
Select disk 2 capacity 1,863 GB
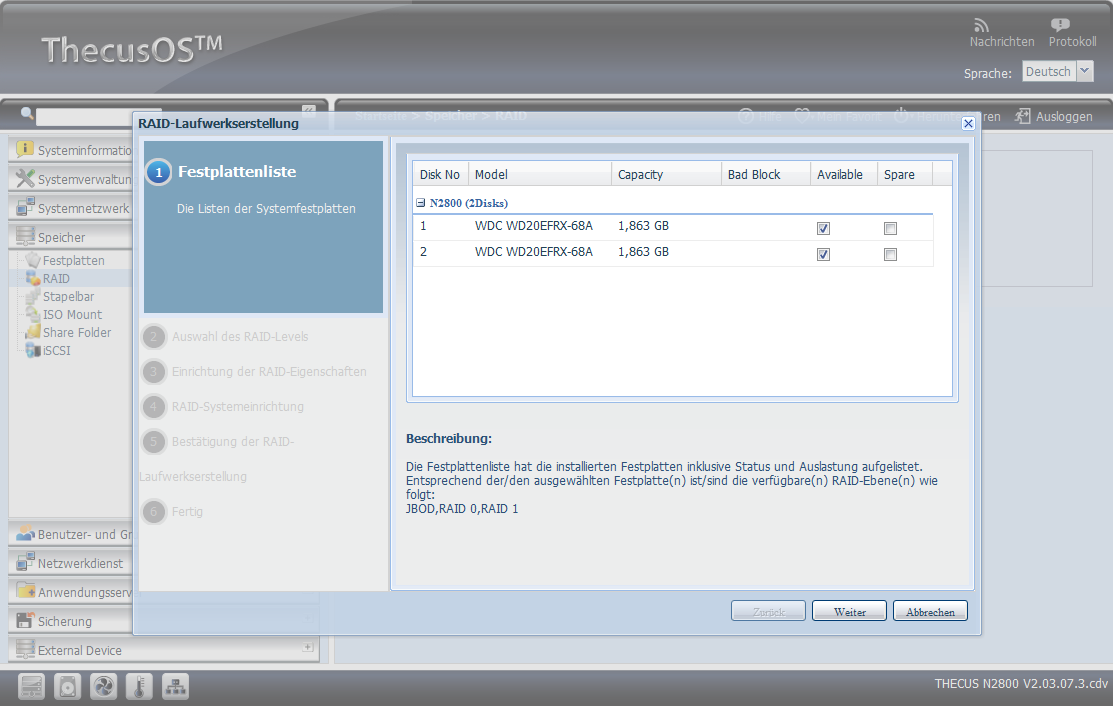click(643, 252)
